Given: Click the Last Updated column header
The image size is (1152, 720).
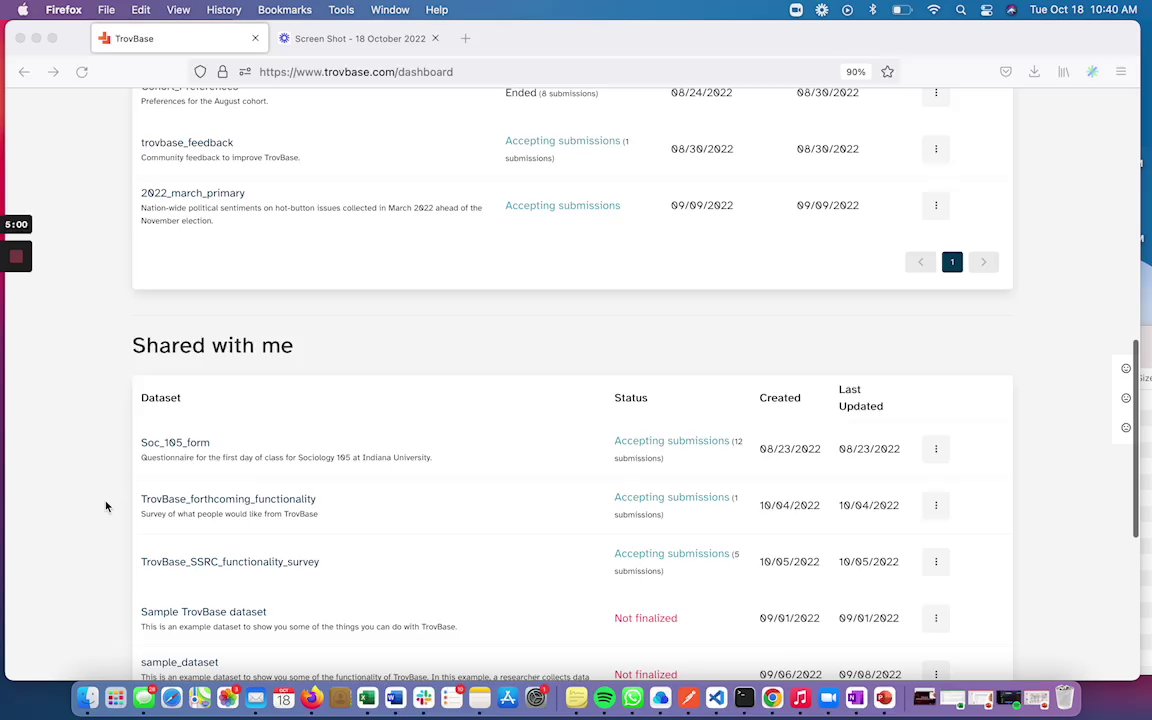Looking at the screenshot, I should coord(861,398).
